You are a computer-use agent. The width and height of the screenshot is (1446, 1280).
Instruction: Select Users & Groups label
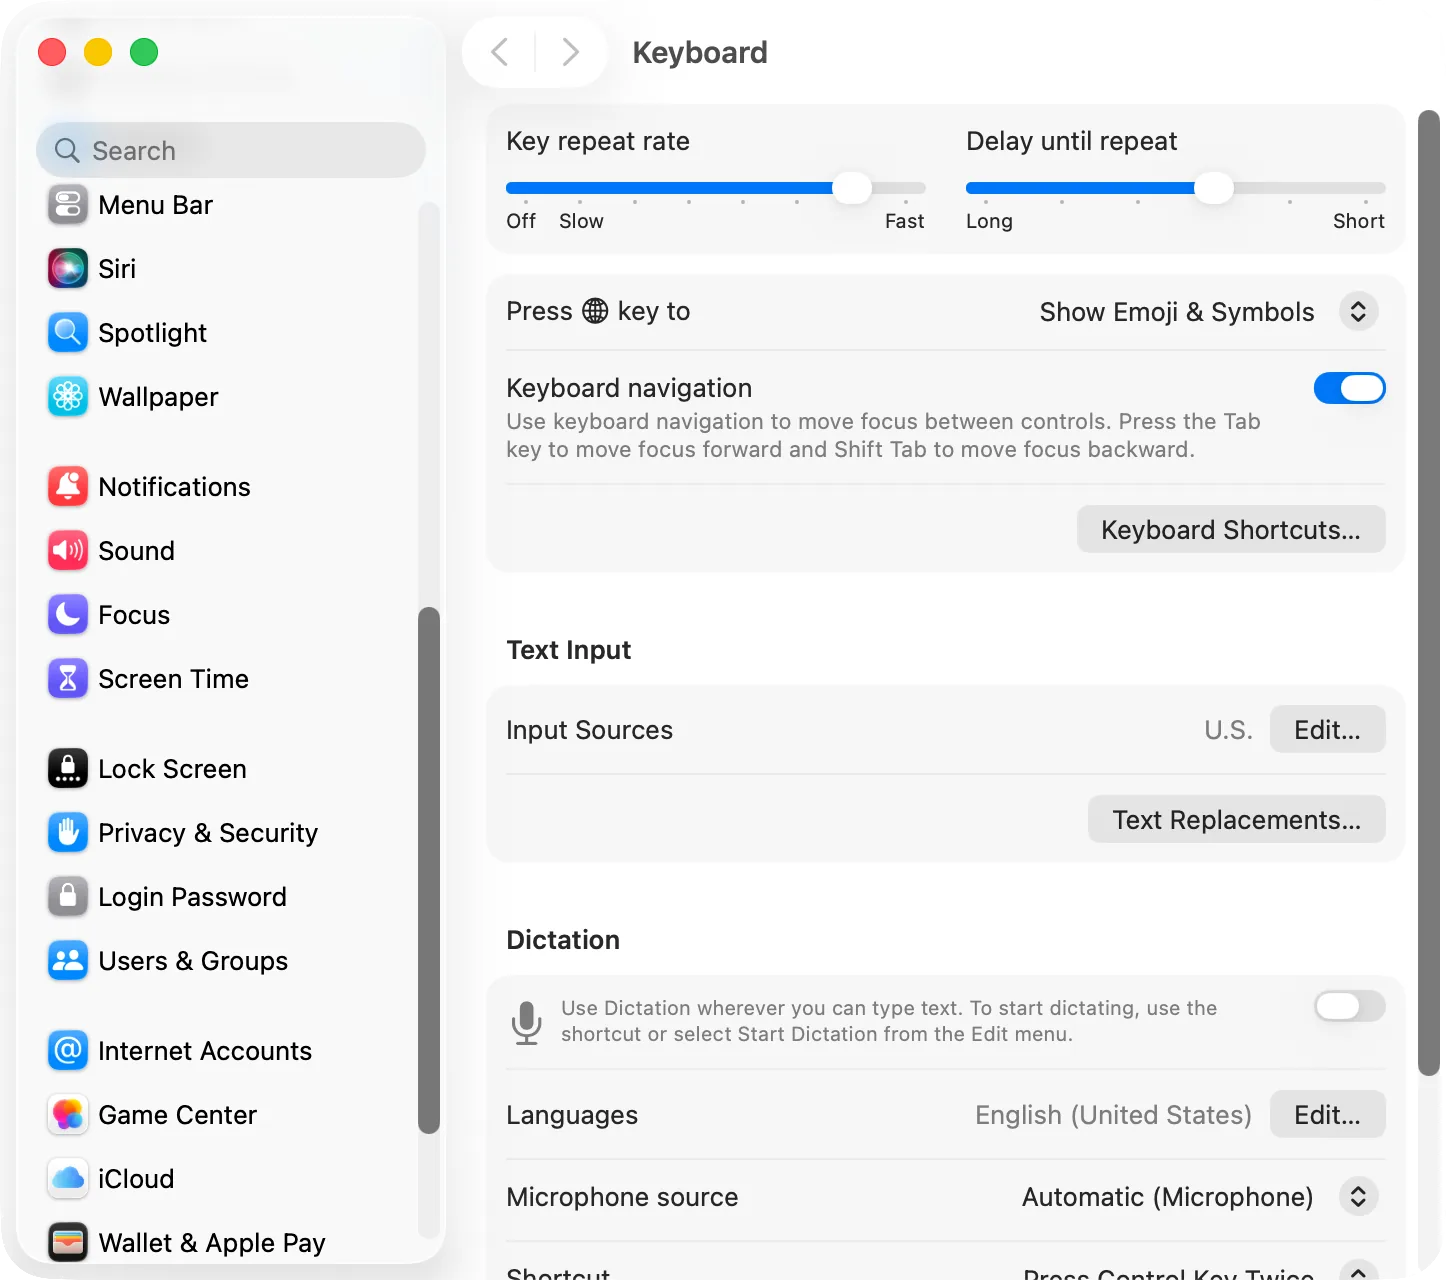pos(193,961)
